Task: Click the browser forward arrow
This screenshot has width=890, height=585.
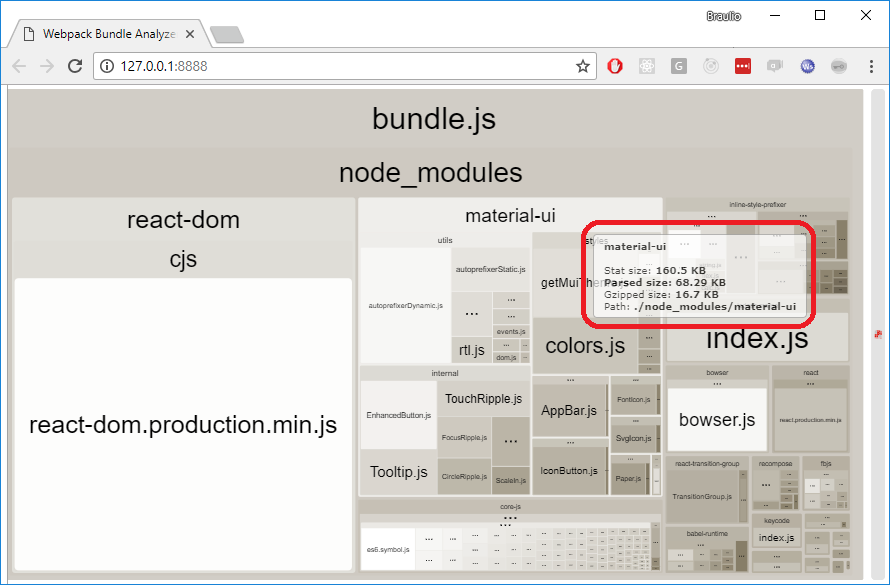Action: point(47,66)
